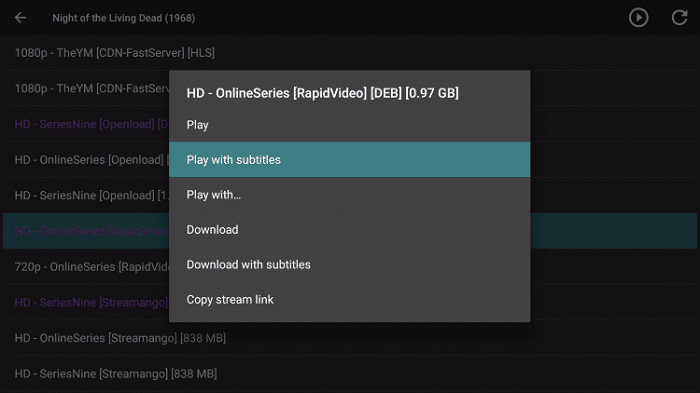The height and width of the screenshot is (393, 700).
Task: Click the play circle icon at top right
Action: tap(638, 18)
